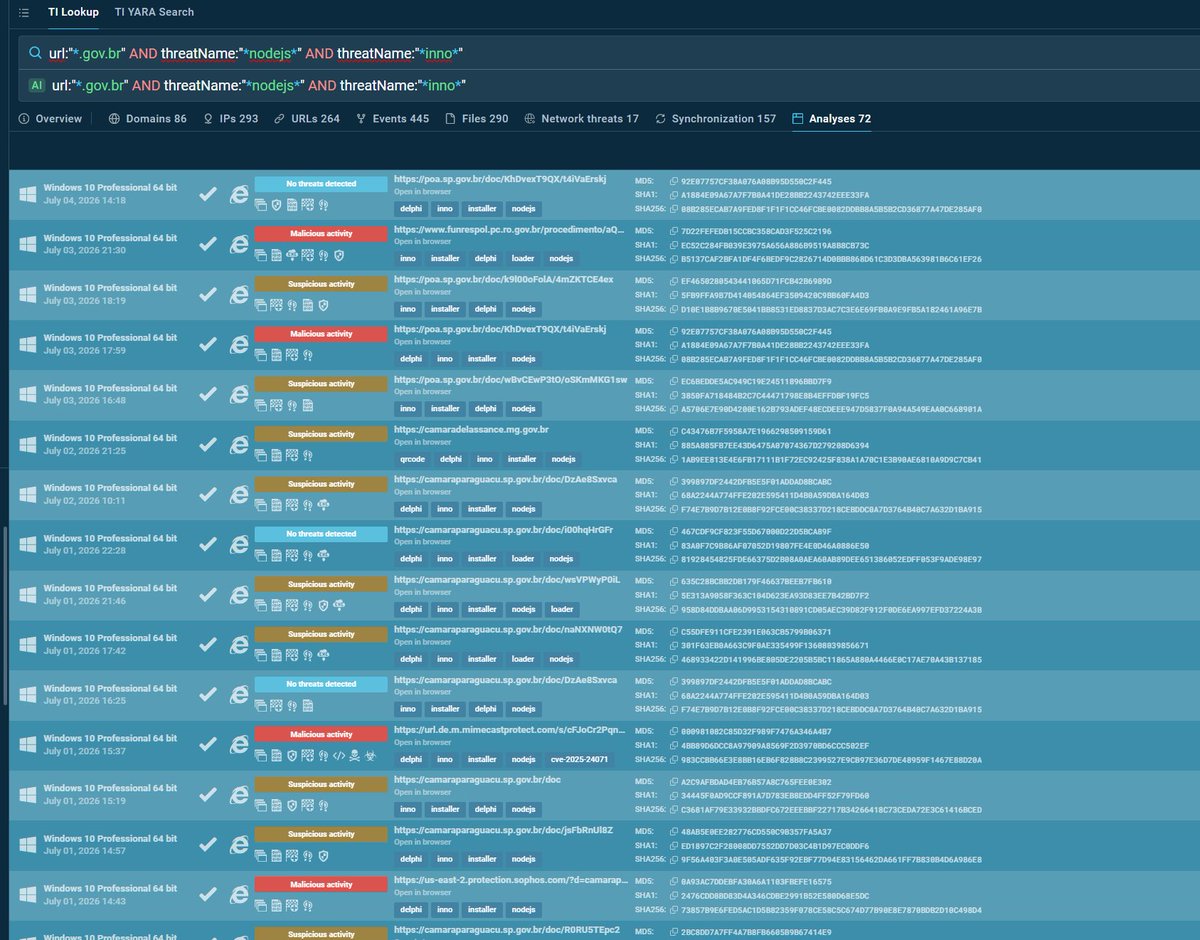1200x940 pixels.
Task: Click the checkmark icon in July 01 17:42 row
Action: (208, 645)
